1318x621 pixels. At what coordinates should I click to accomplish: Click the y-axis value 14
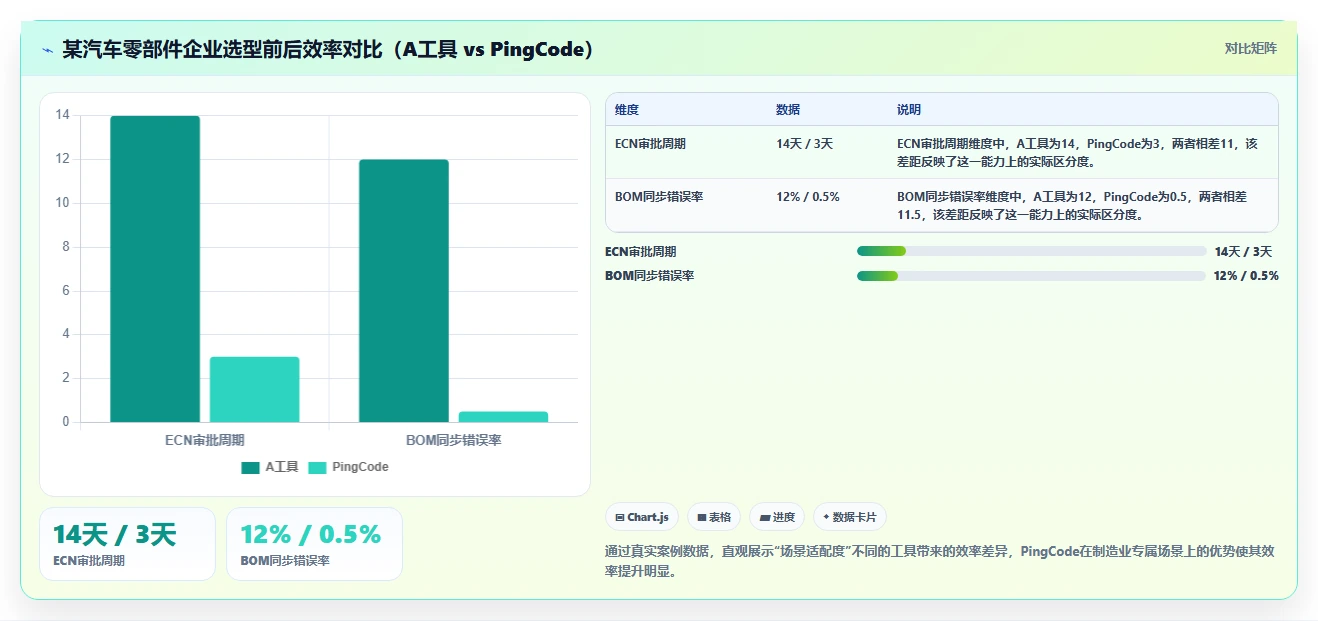[x=63, y=115]
